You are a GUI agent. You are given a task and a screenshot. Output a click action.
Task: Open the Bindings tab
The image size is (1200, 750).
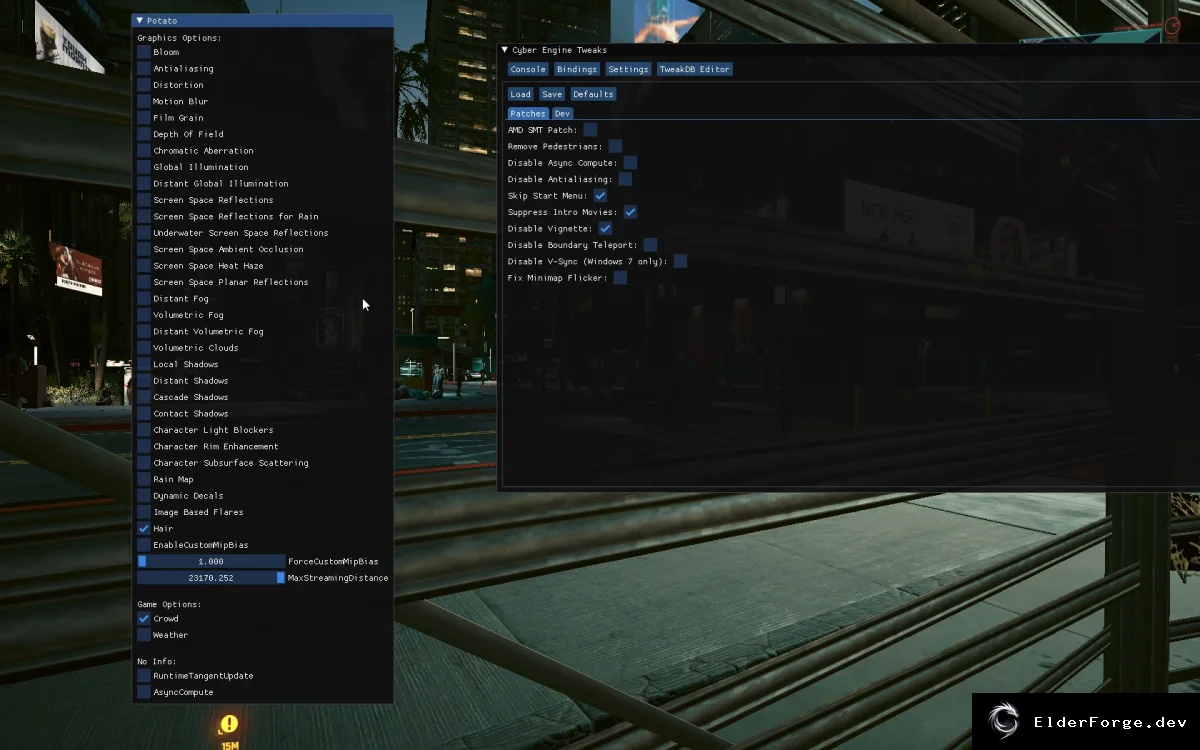click(x=577, y=70)
